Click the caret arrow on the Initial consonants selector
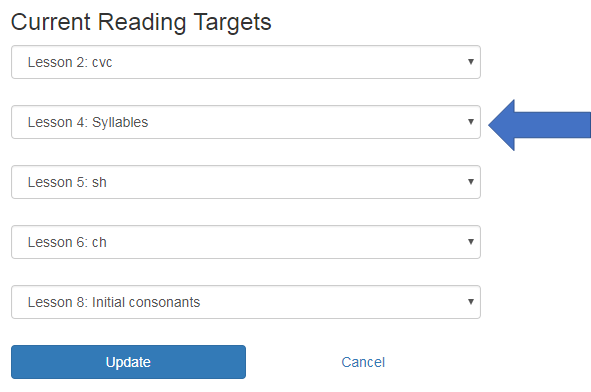 tap(471, 301)
